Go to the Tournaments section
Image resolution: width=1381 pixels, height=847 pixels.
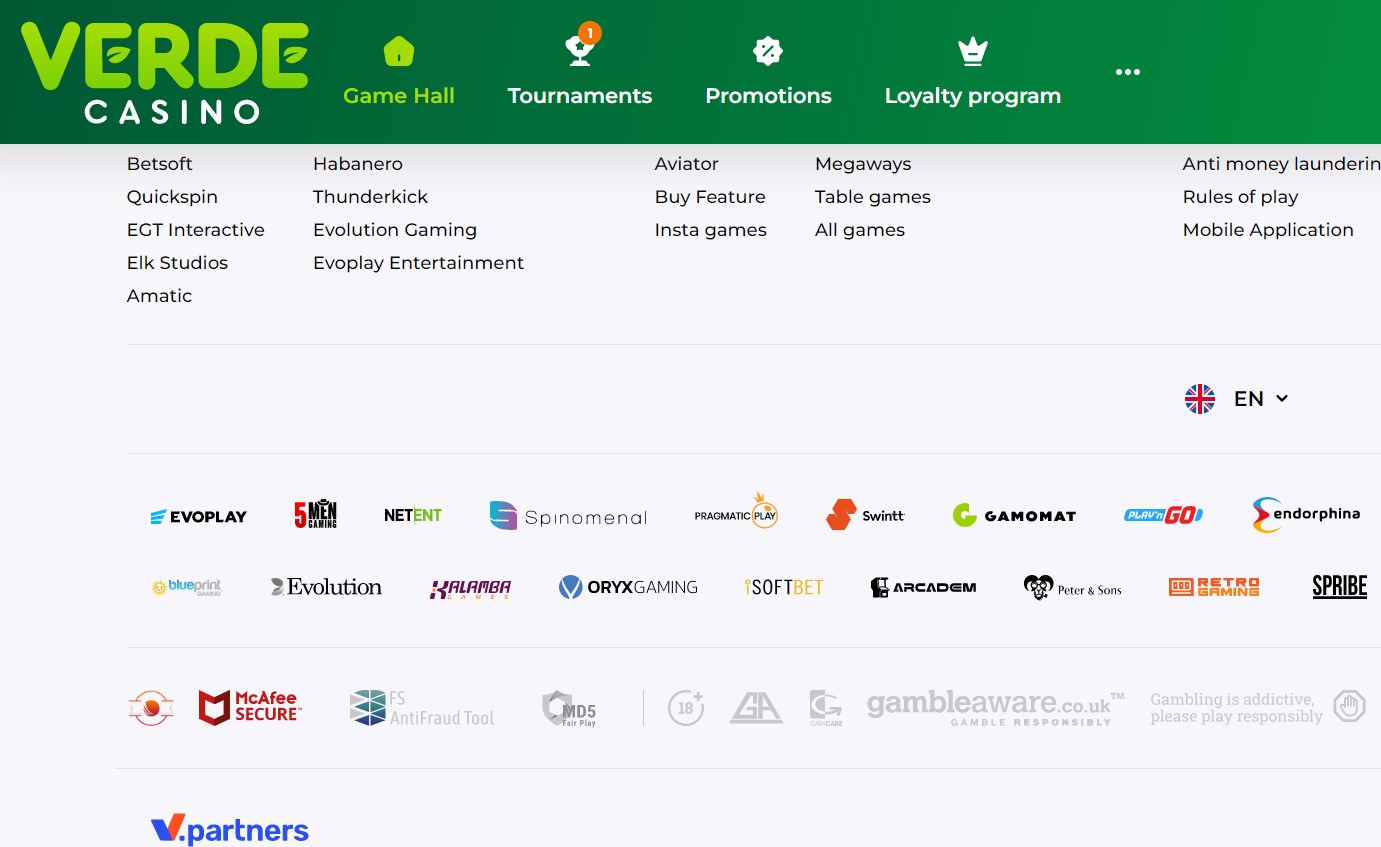click(579, 73)
